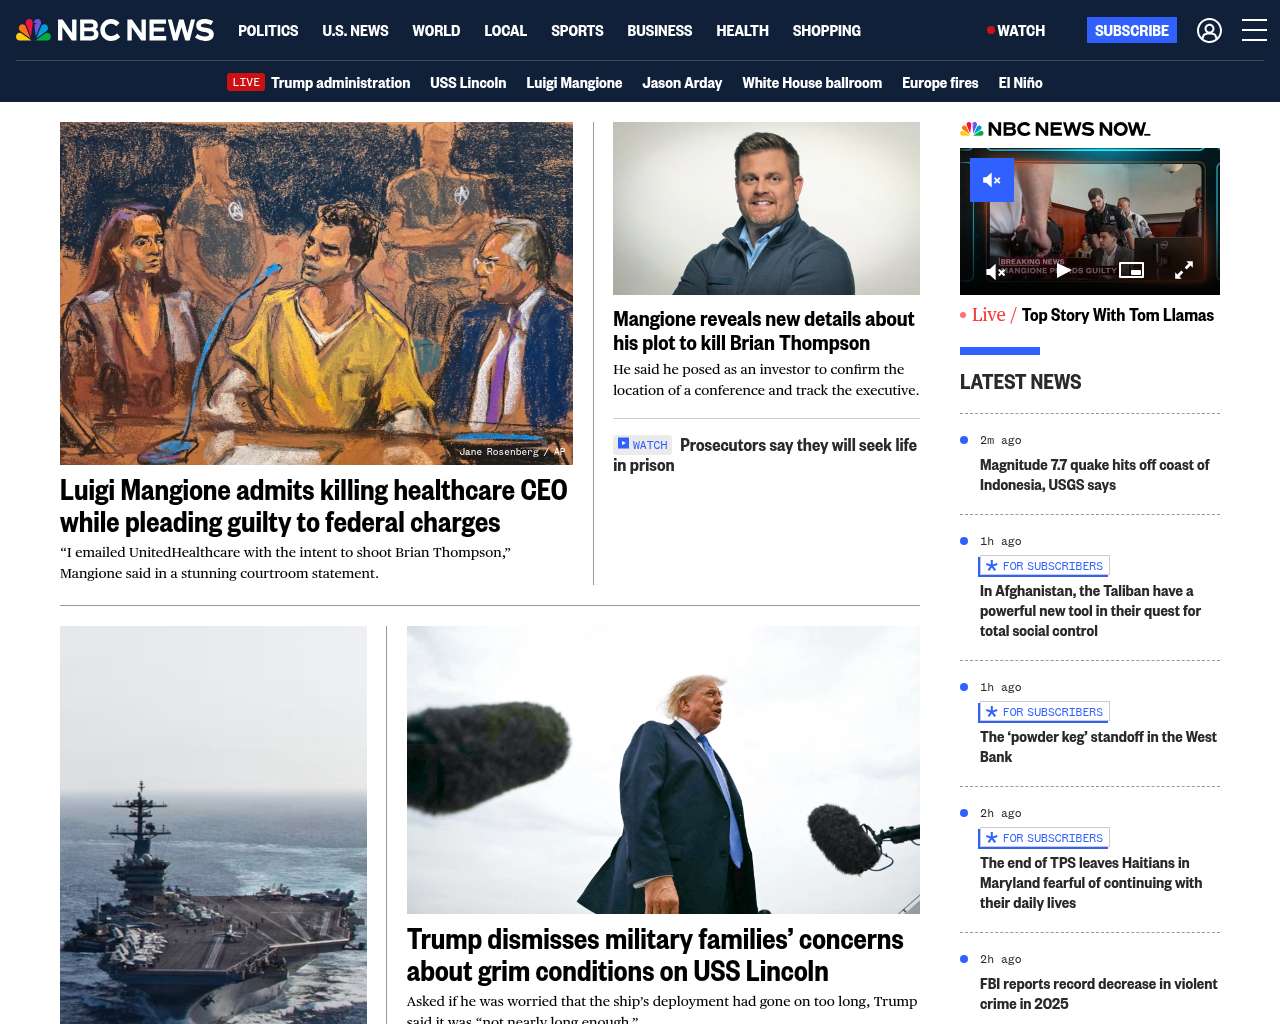Go to the Local section
Screen dimensions: 1280x1024
505,31
